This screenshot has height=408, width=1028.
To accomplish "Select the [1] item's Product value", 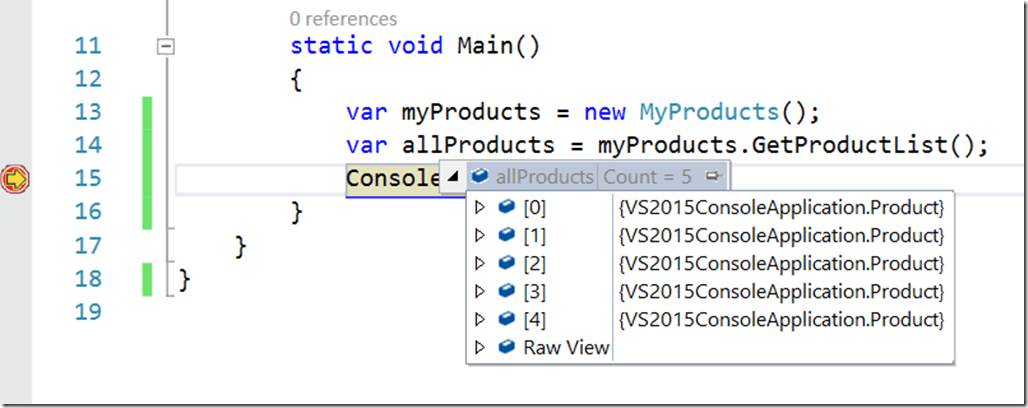I will [x=781, y=236].
